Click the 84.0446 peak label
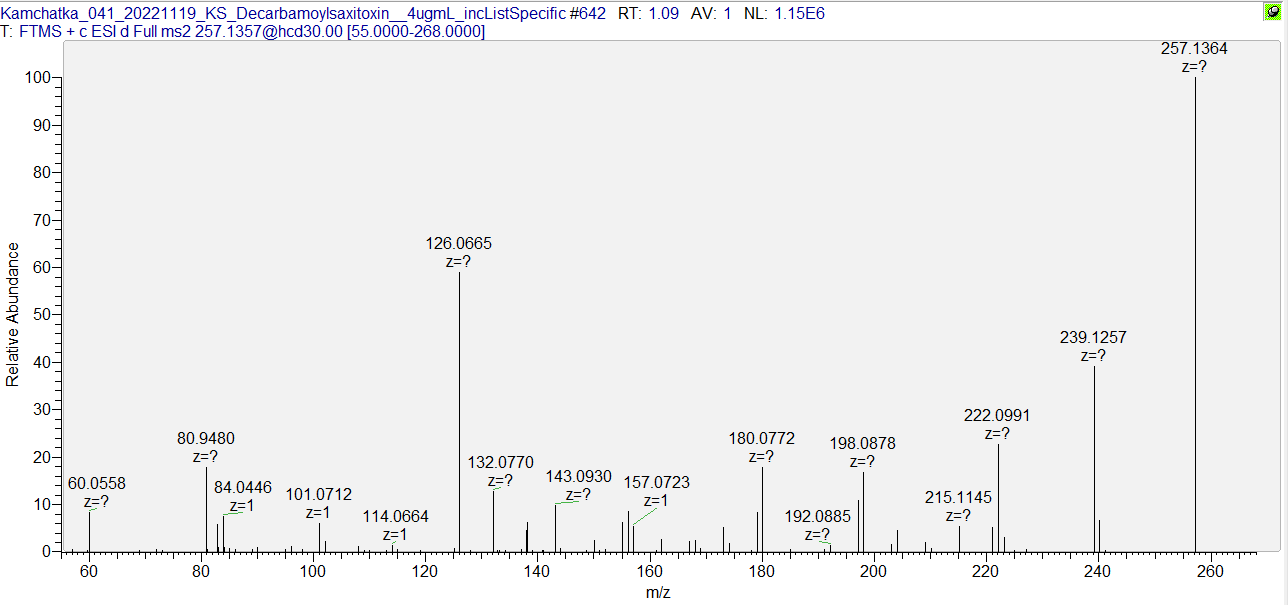 pos(243,488)
